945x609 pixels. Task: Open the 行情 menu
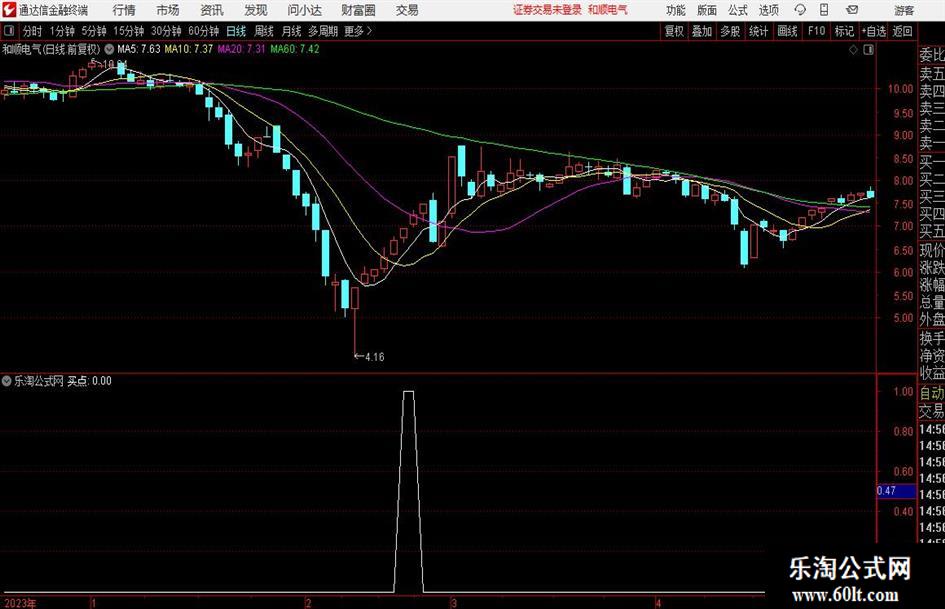click(124, 10)
